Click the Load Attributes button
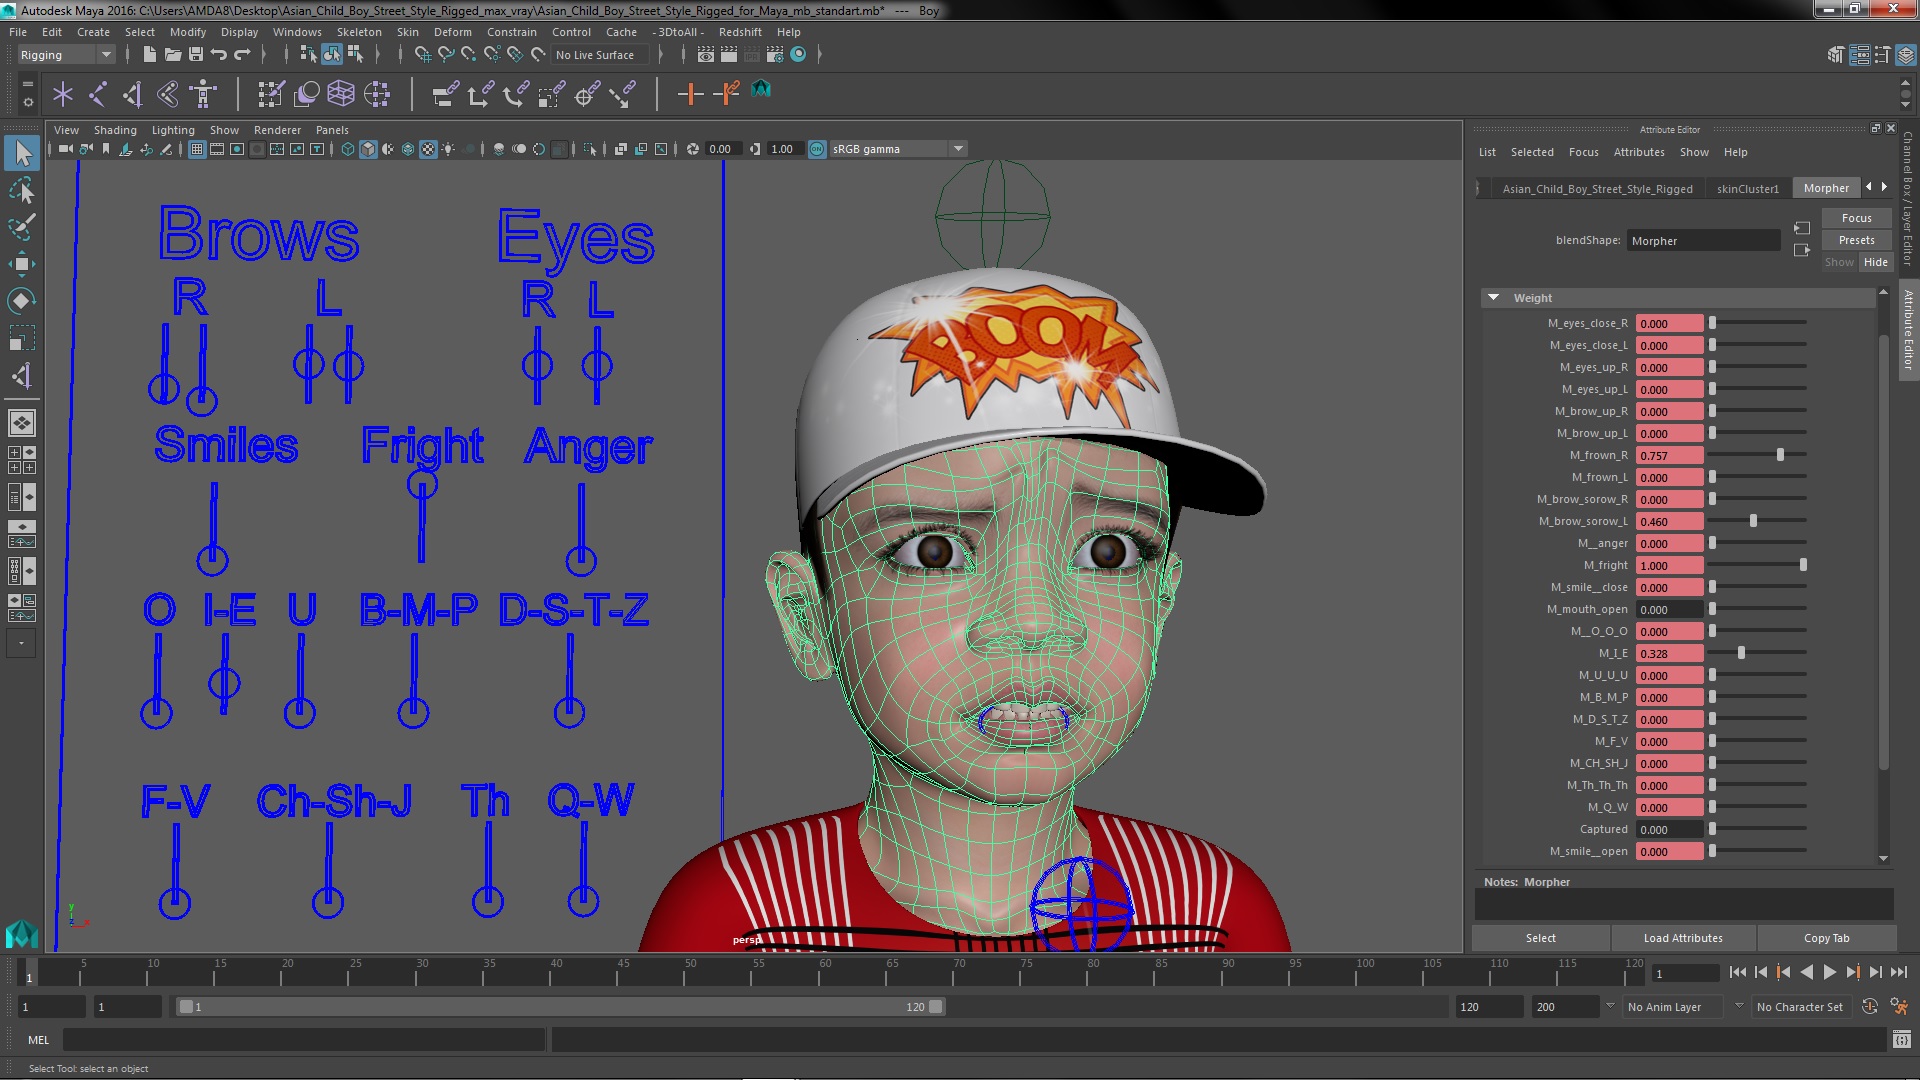 pos(1683,938)
